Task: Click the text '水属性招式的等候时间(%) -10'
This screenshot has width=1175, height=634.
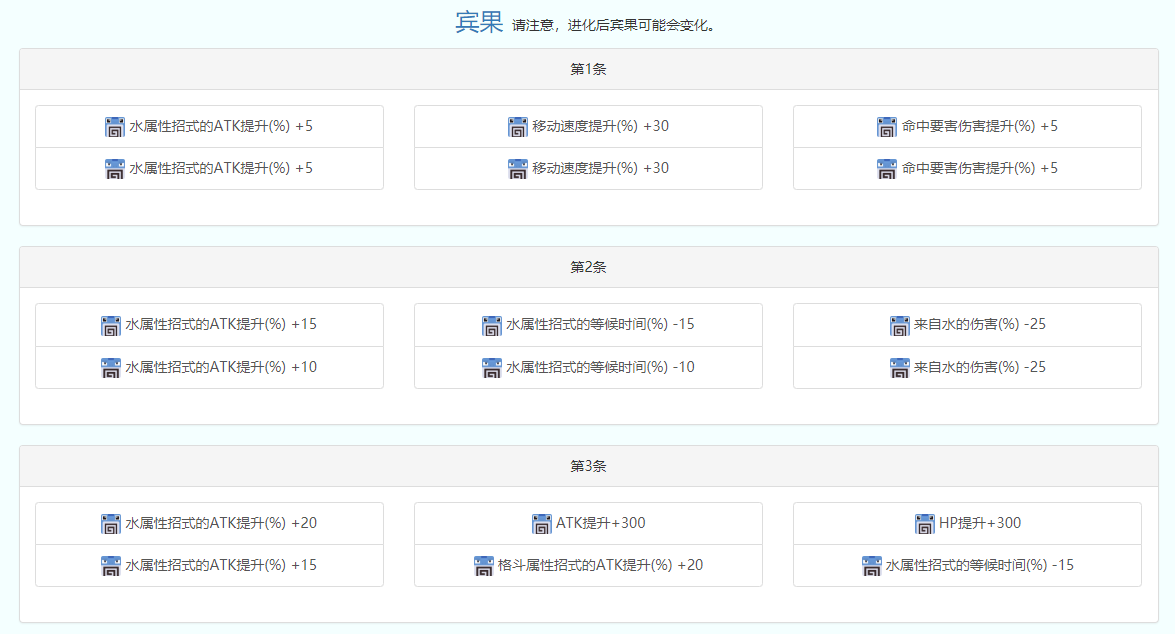Action: (x=600, y=367)
